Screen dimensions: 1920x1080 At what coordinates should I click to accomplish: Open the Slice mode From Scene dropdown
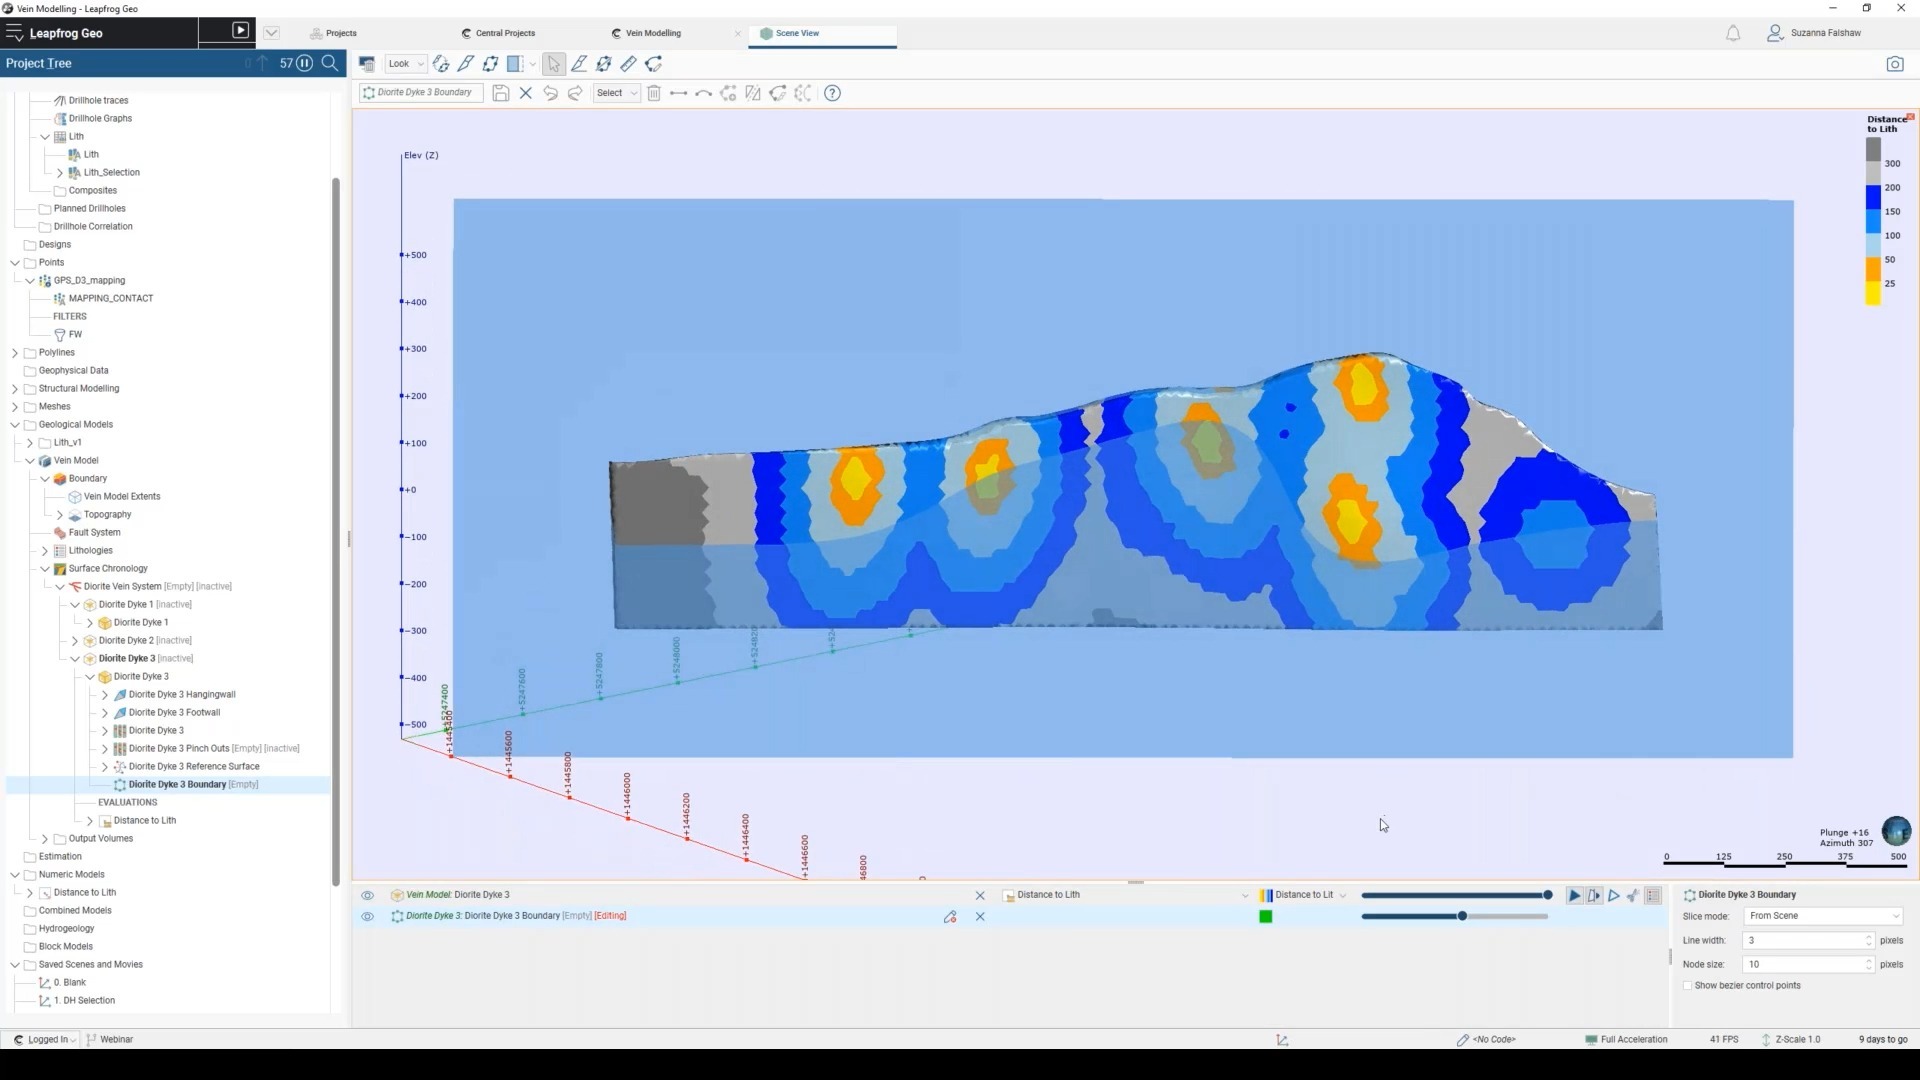[x=1822, y=916]
